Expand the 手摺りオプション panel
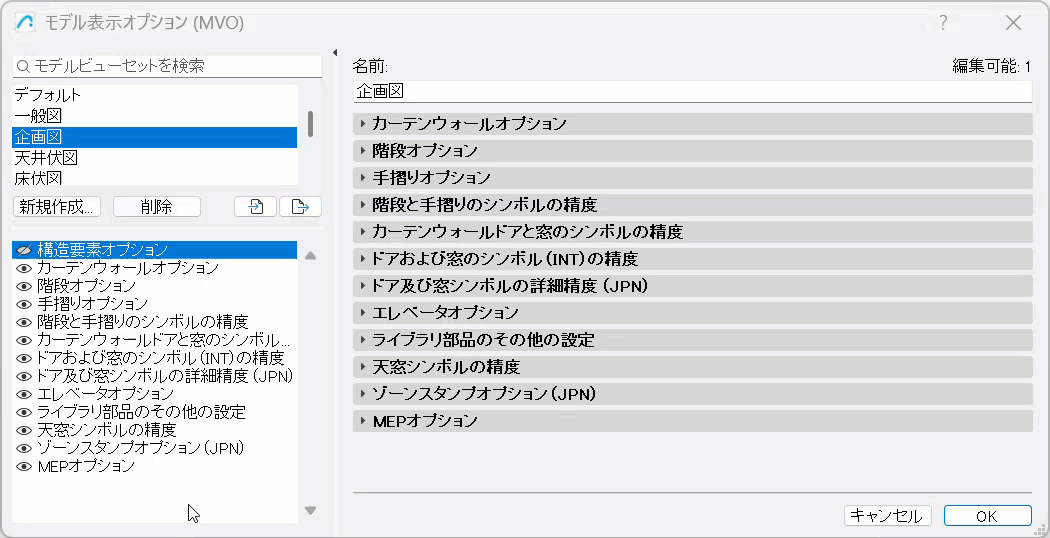This screenshot has width=1050, height=538. pyautogui.click(x=692, y=178)
